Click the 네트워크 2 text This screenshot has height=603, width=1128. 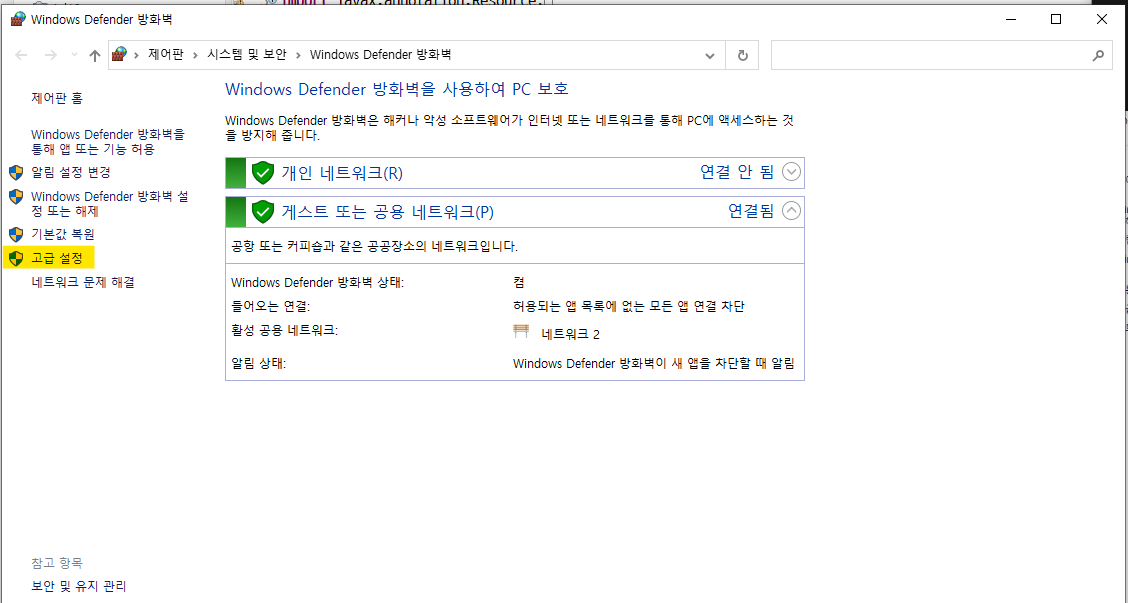(570, 335)
